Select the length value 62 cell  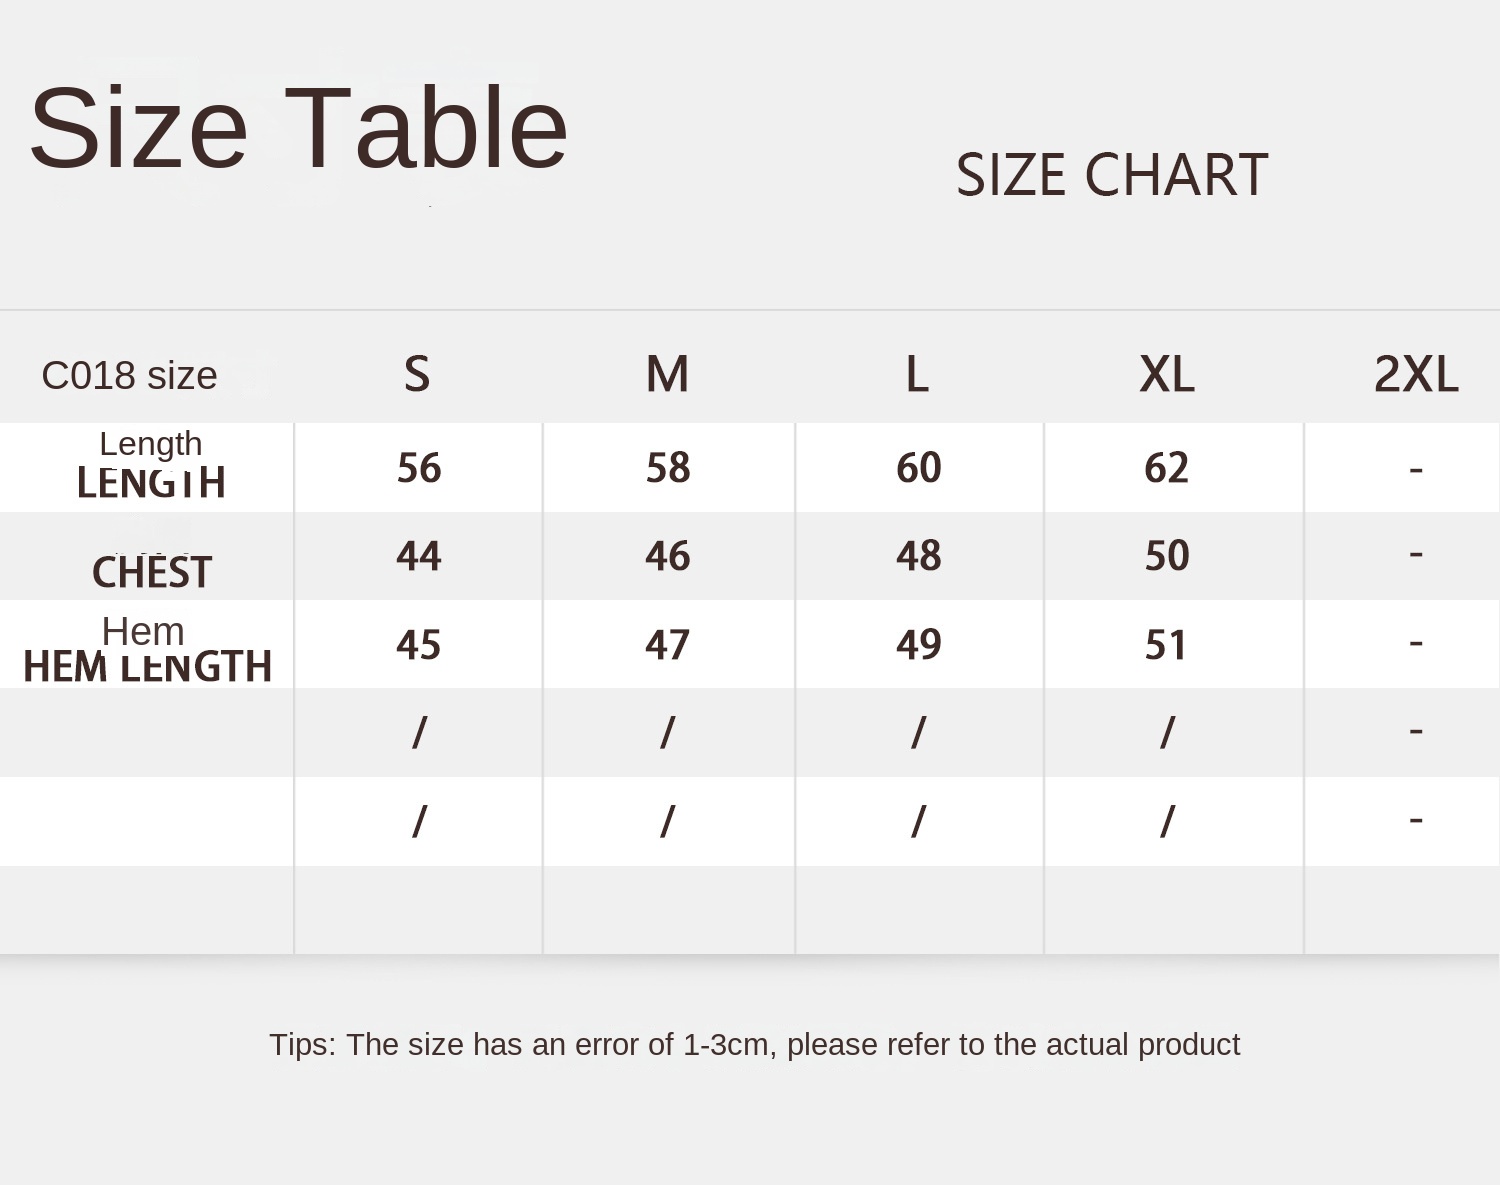(1166, 468)
